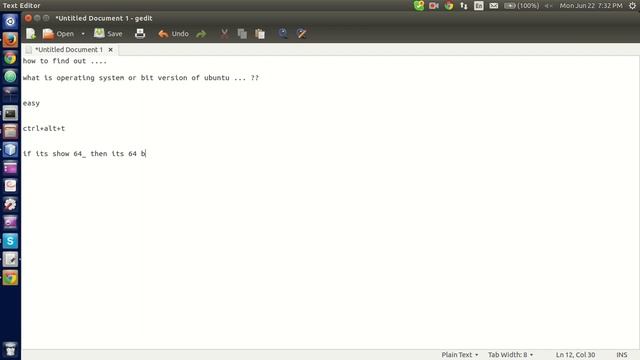Click the line reading 'easy'

[x=31, y=103]
